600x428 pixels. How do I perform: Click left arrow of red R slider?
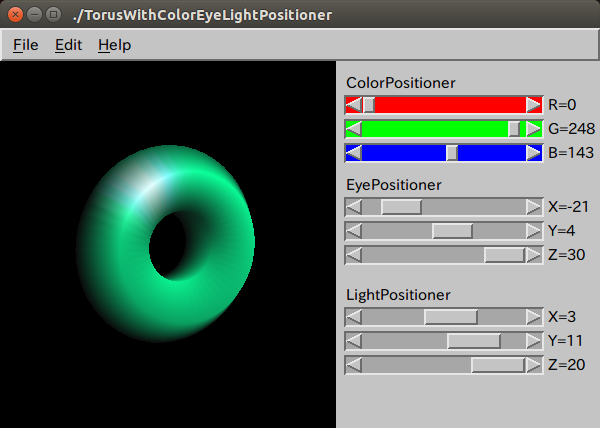[x=354, y=105]
